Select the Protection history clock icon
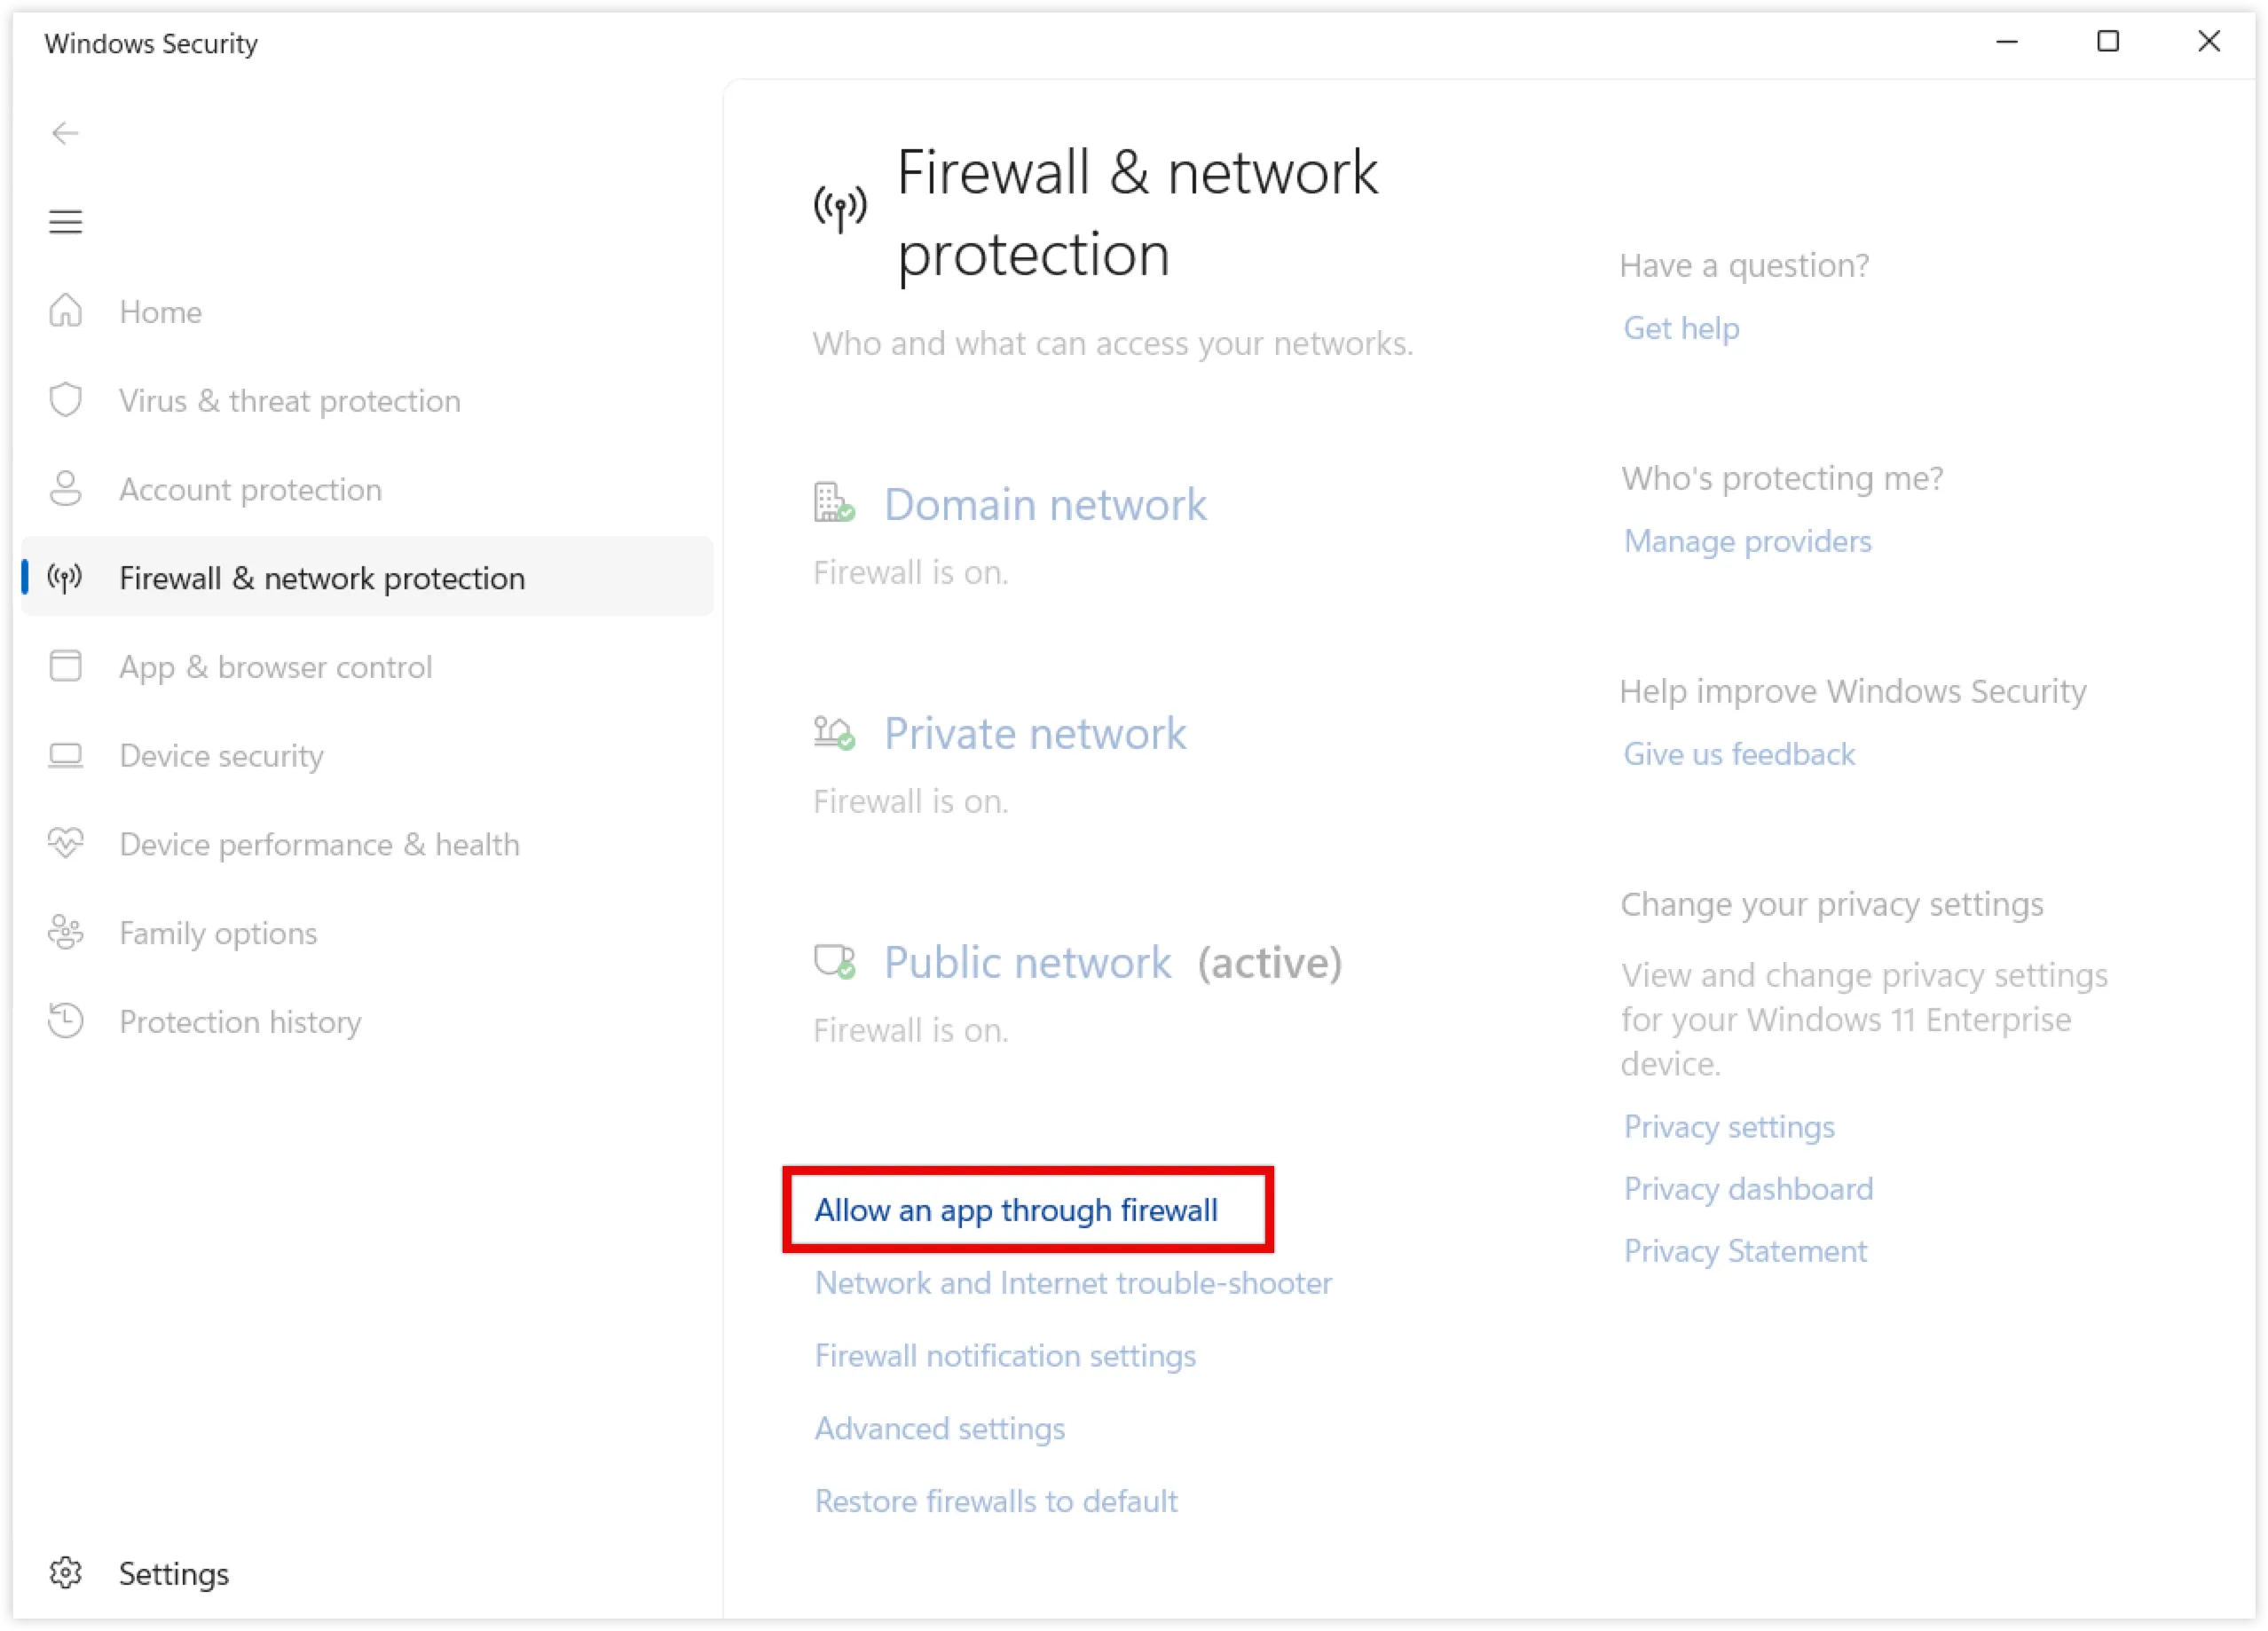 66,1021
